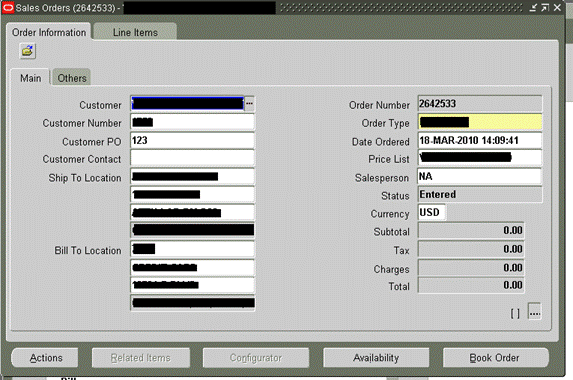This screenshot has height=380, width=573.
Task: Click the yellow folder icon under Order Information
Action: pyautogui.click(x=27, y=51)
